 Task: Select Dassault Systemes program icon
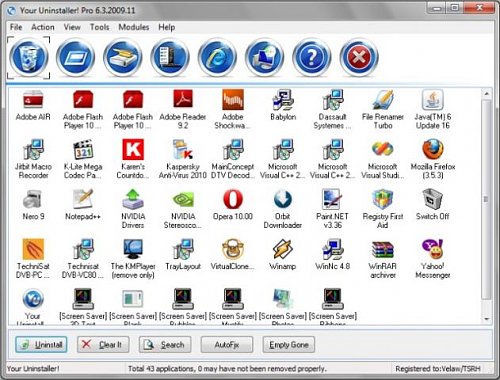coord(332,99)
